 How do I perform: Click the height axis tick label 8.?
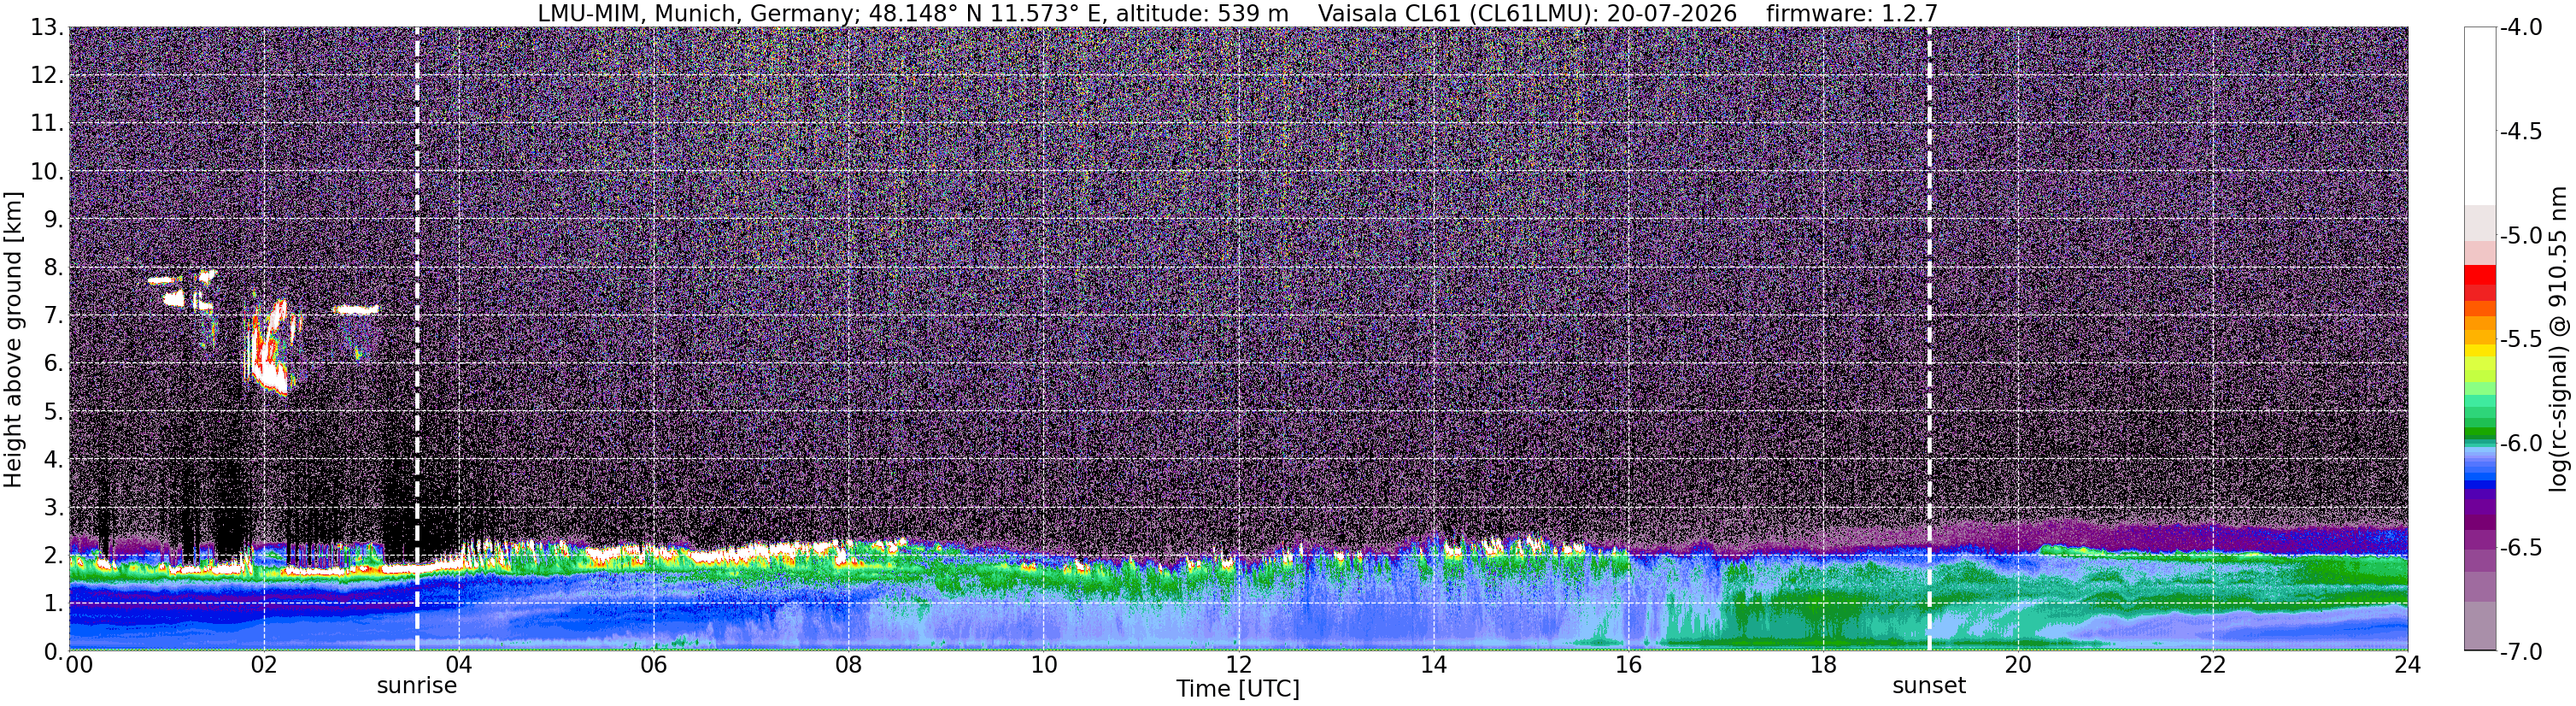click(x=52, y=268)
